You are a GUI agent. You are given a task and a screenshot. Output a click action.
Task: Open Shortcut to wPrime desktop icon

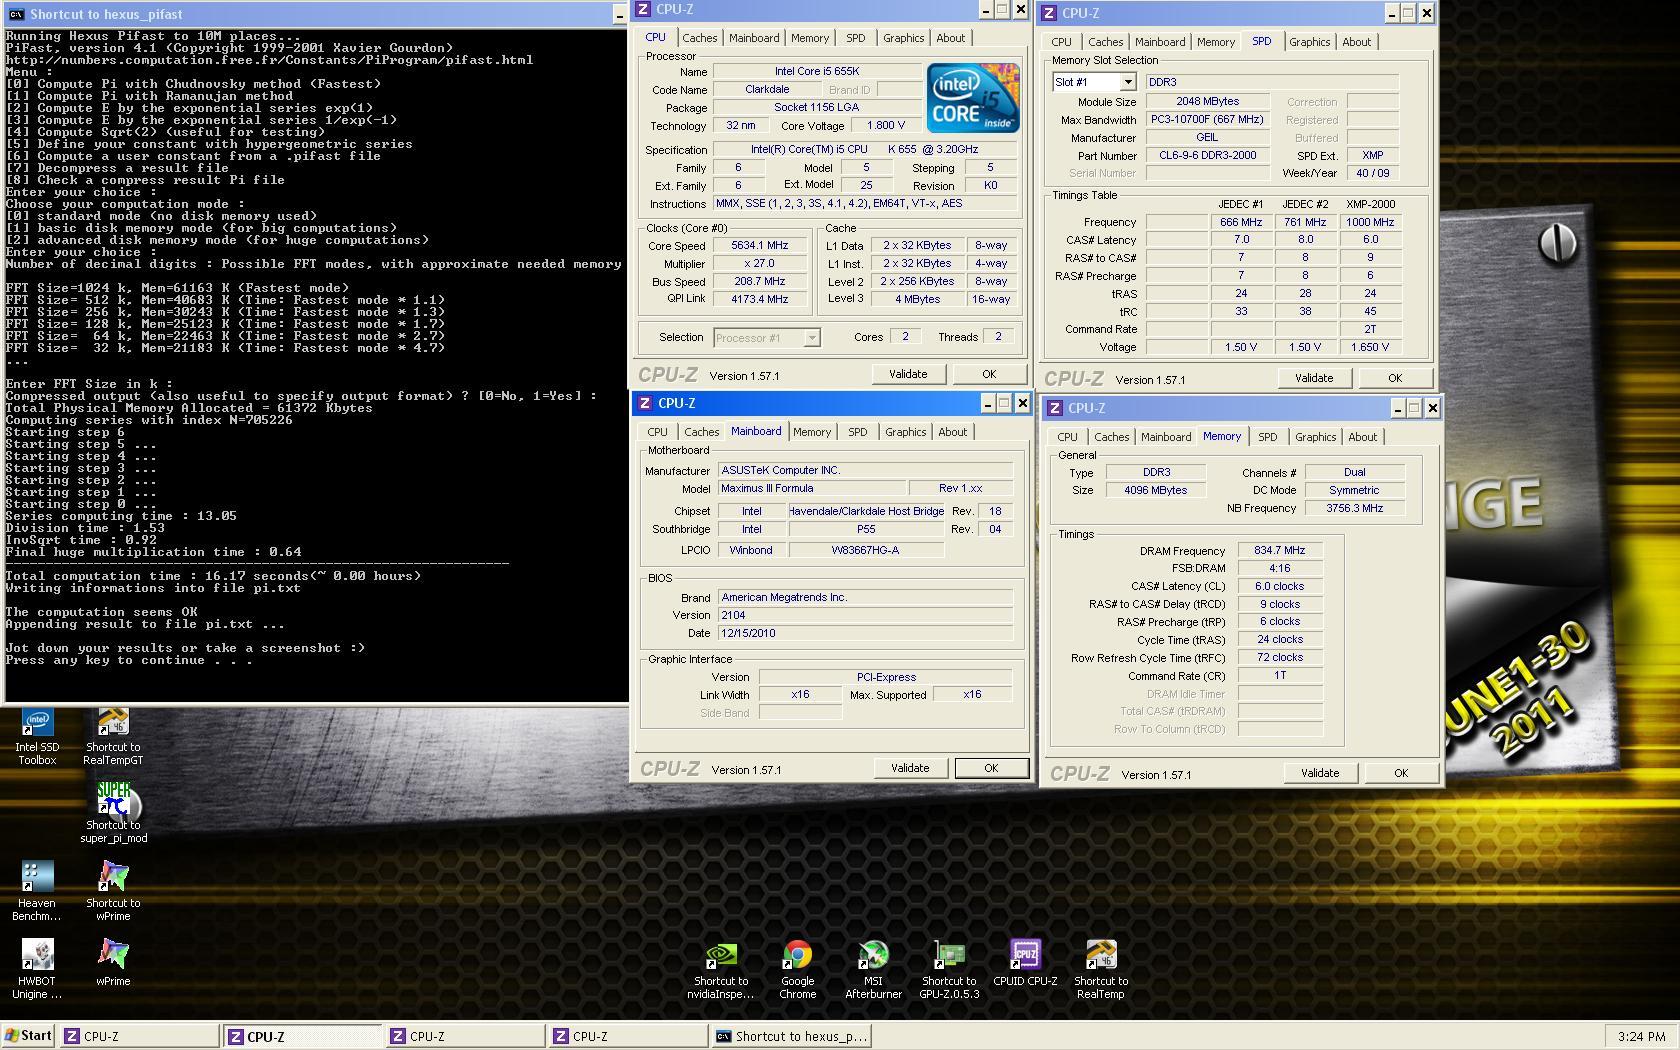113,892
